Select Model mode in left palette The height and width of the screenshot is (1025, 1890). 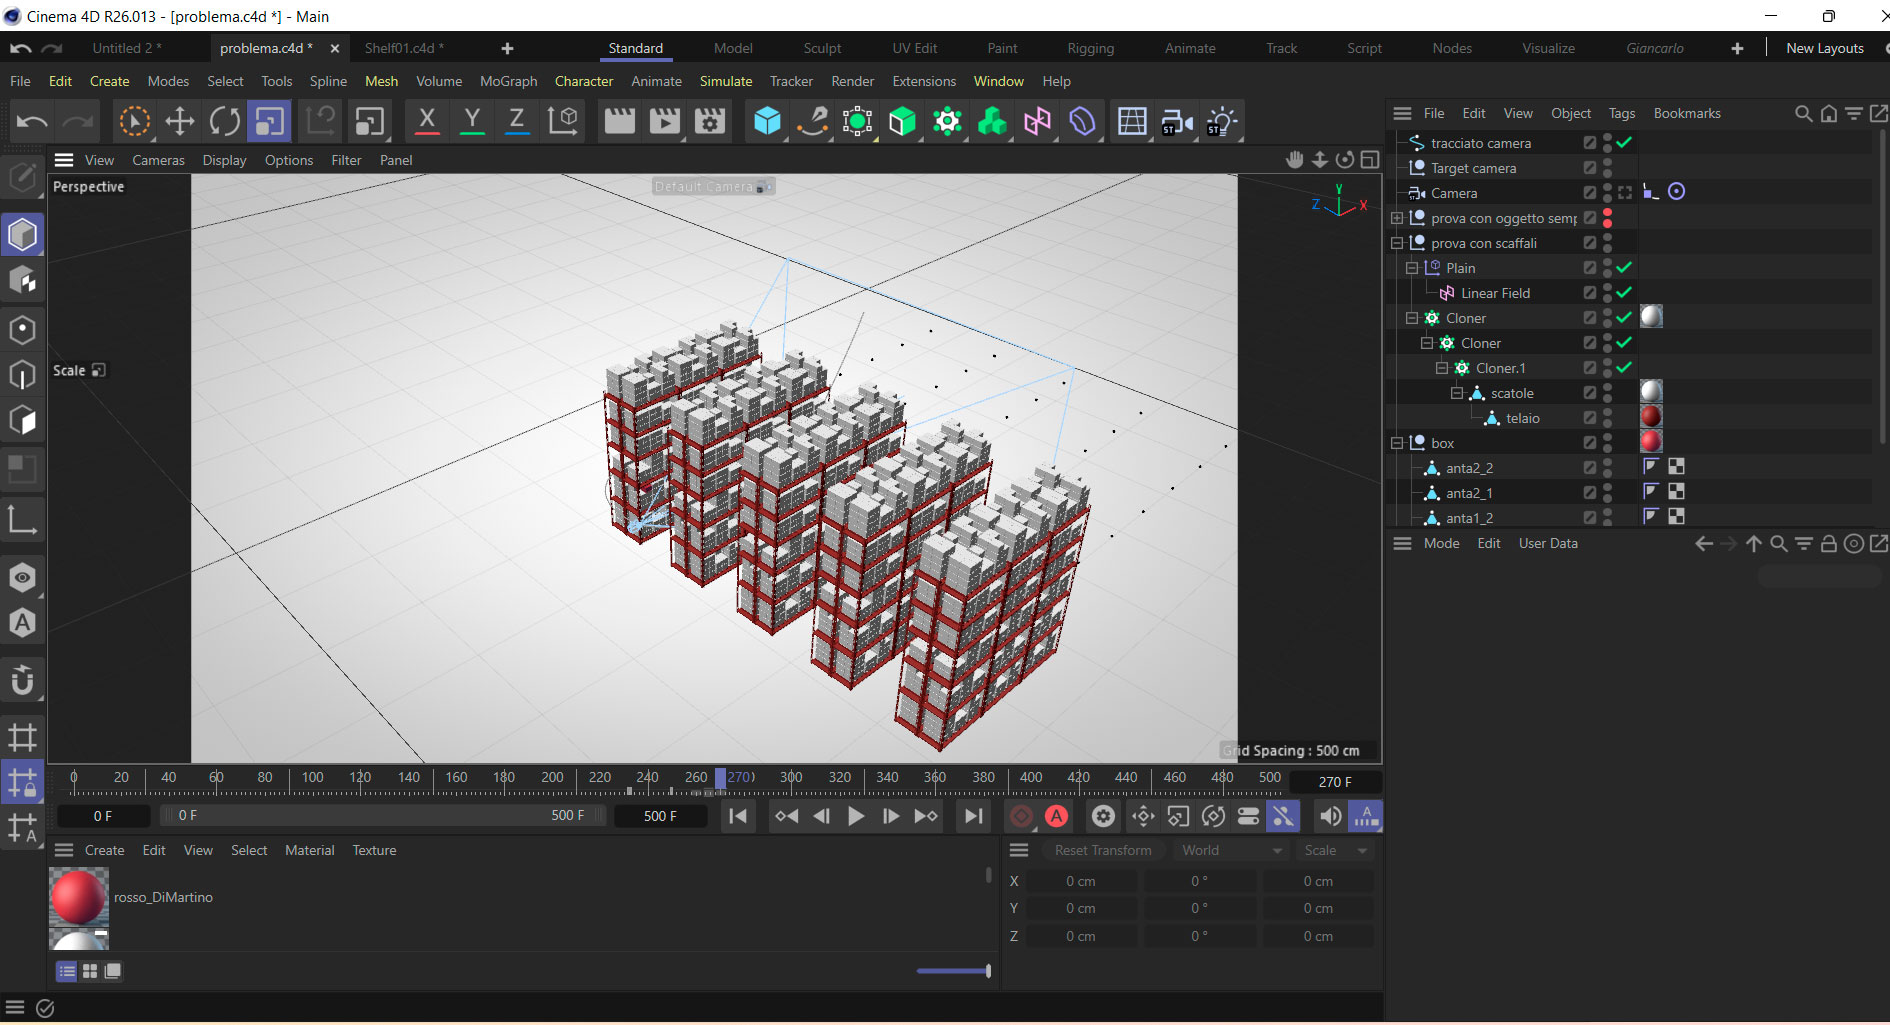click(23, 235)
